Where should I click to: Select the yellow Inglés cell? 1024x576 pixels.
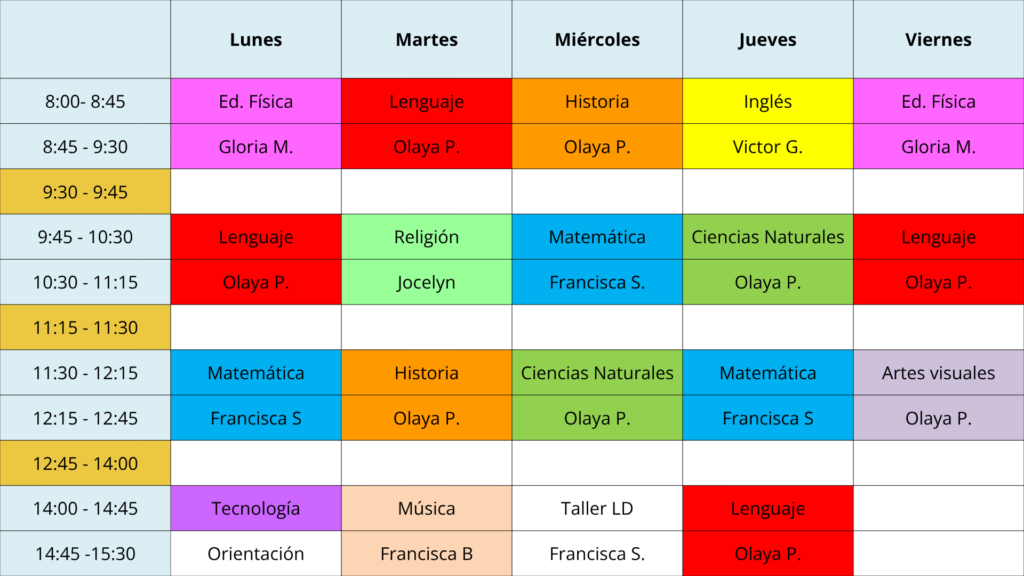tap(768, 101)
